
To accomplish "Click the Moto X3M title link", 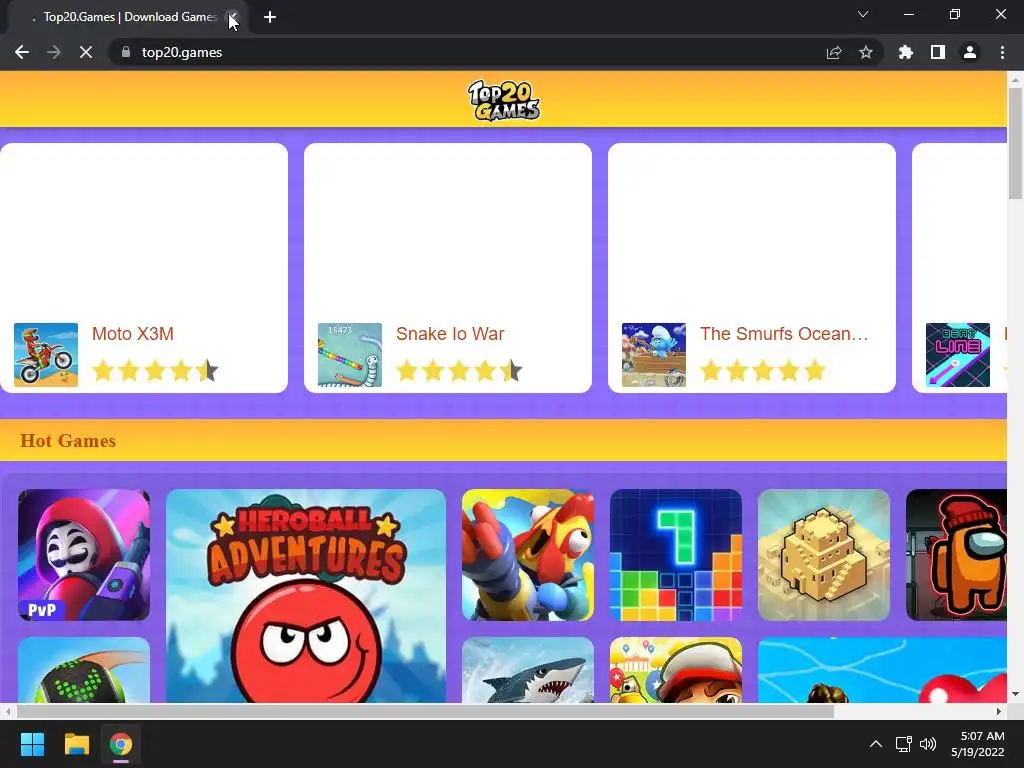I will (x=133, y=334).
